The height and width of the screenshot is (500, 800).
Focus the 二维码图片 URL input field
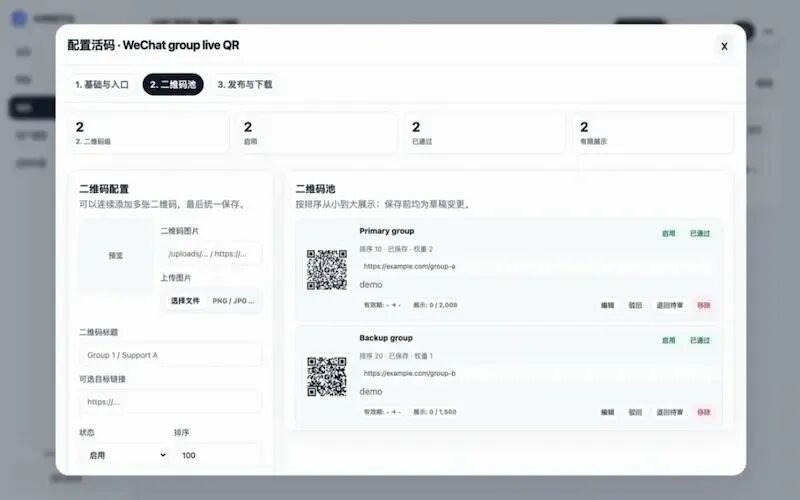pos(211,254)
